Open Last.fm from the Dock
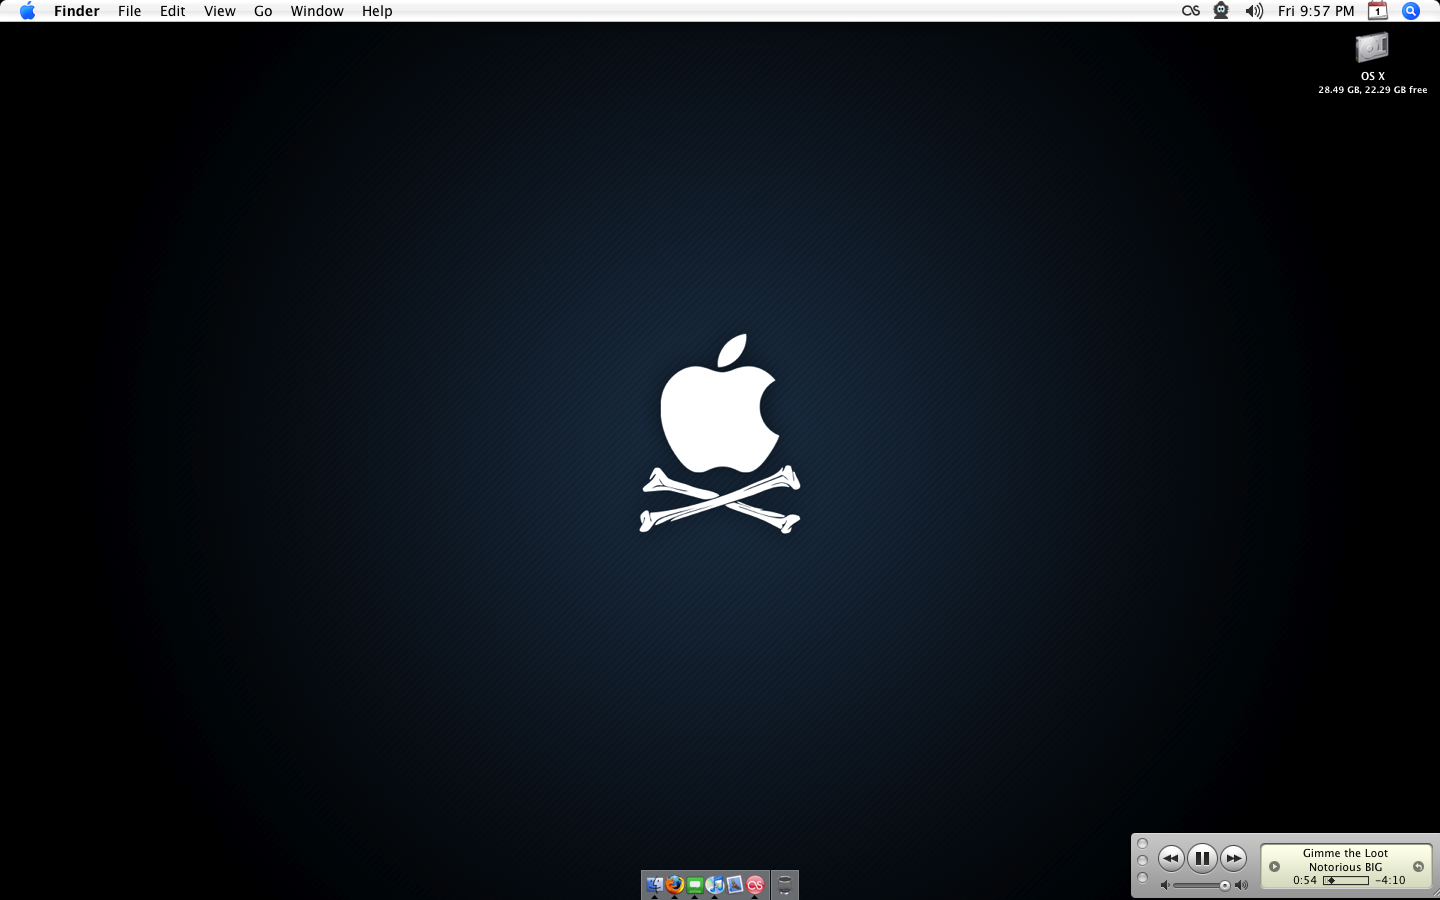1440x900 pixels. click(755, 884)
